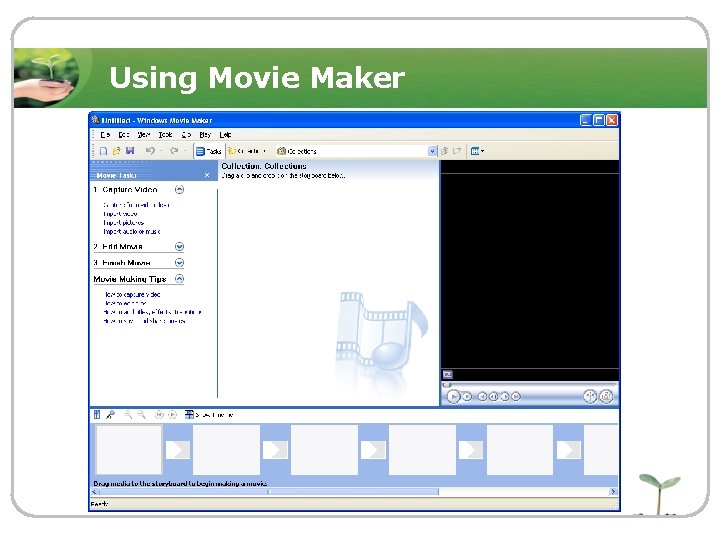
Task: Click the New Project toolbar icon
Action: 103,151
